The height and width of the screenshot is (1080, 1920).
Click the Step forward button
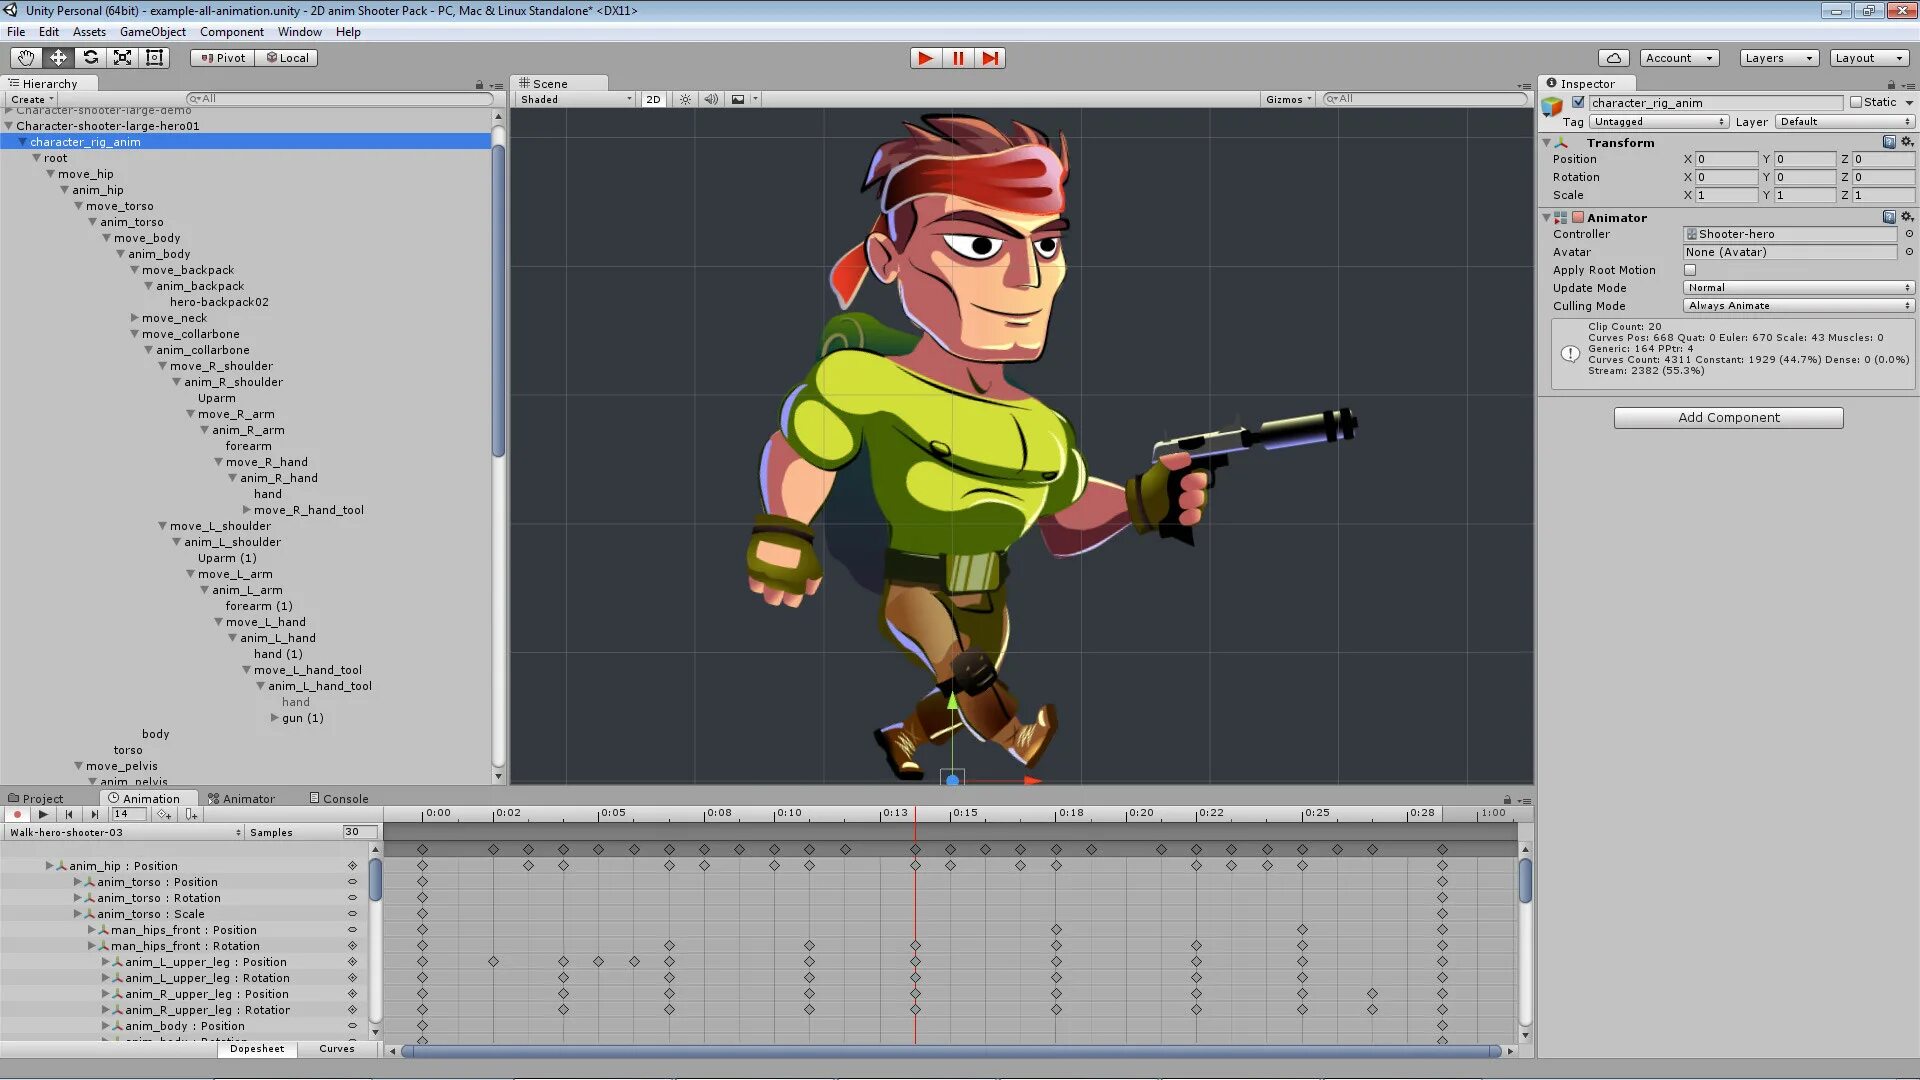[x=990, y=58]
